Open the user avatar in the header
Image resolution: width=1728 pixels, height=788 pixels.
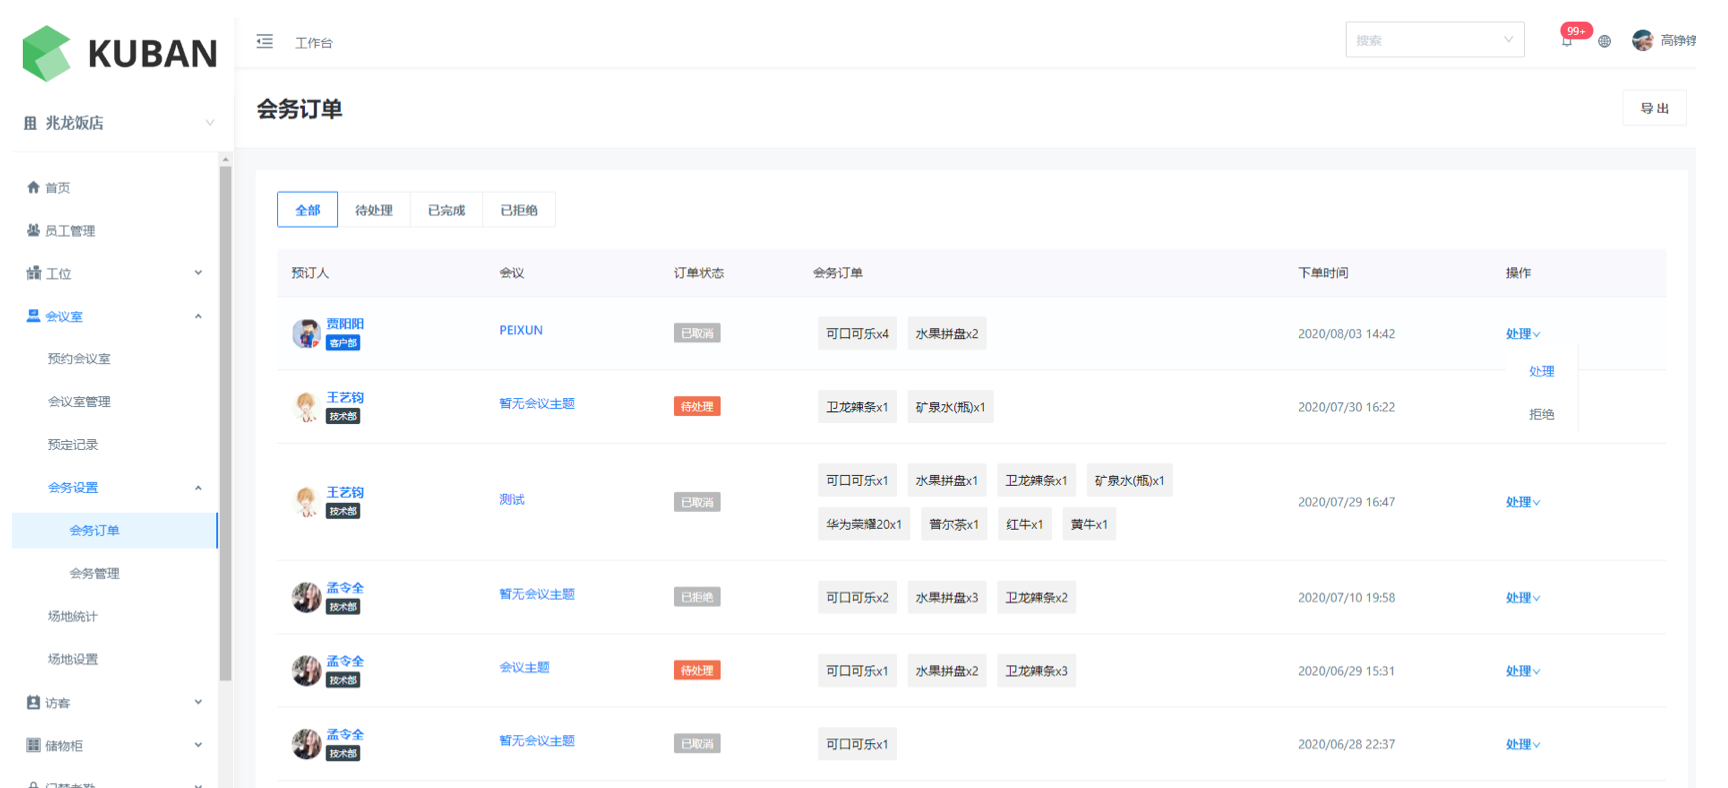pyautogui.click(x=1642, y=40)
